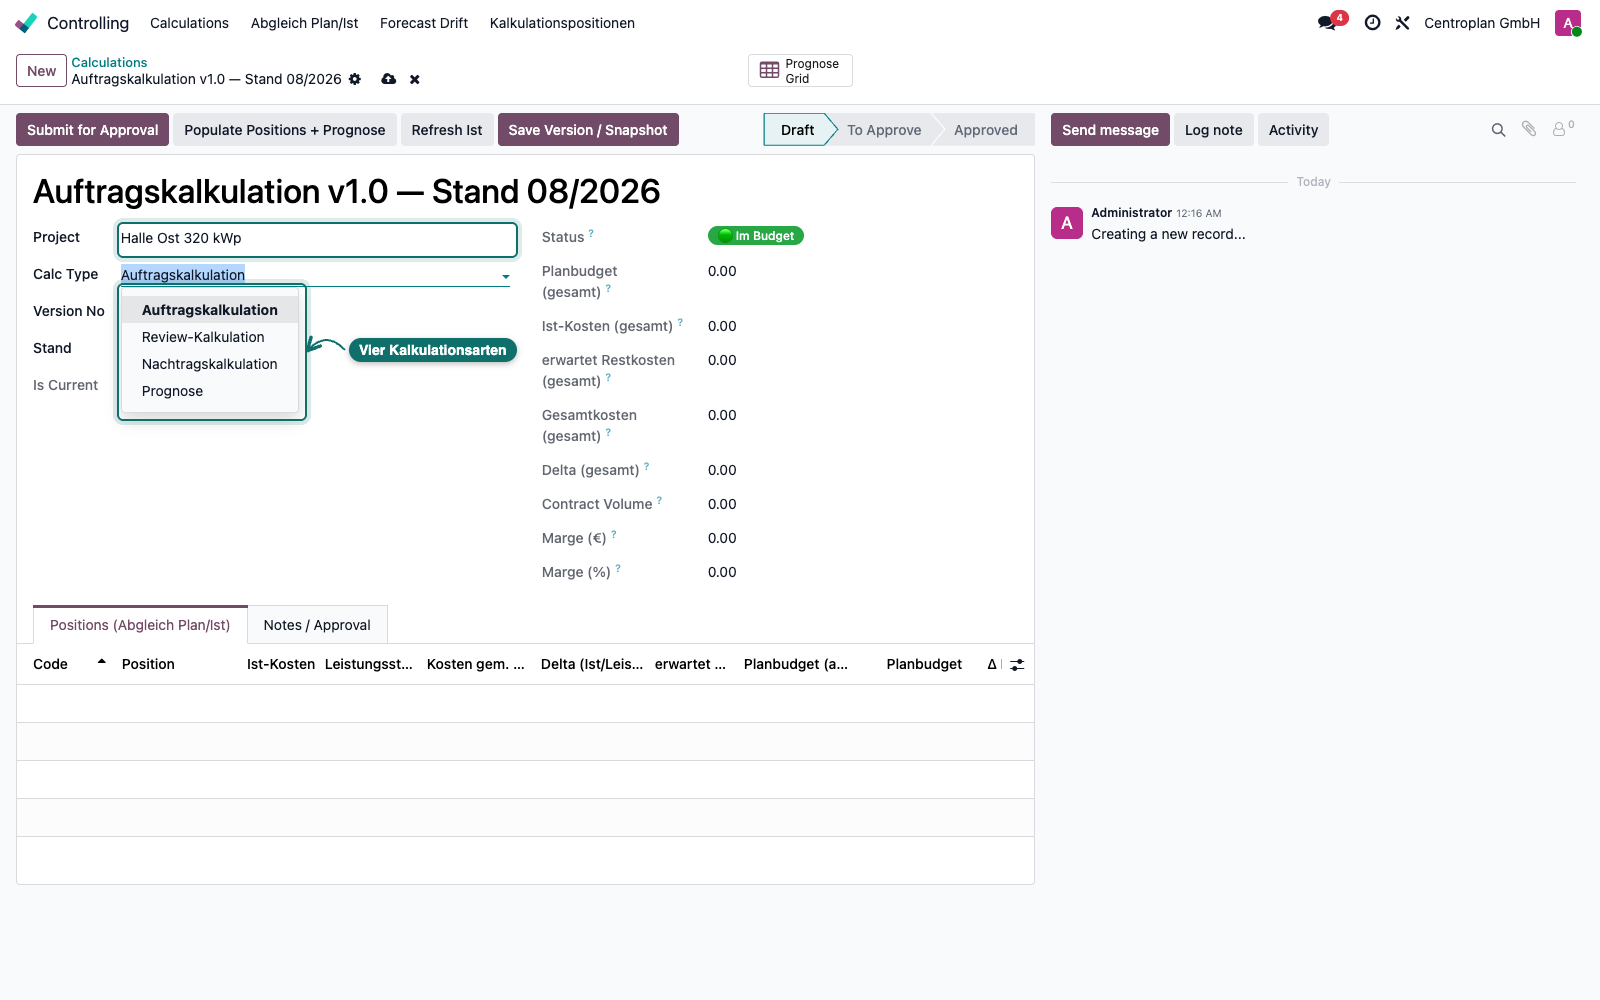This screenshot has width=1600, height=1000.
Task: Select Auftragskalkulation option in dropdown
Action: coord(210,310)
